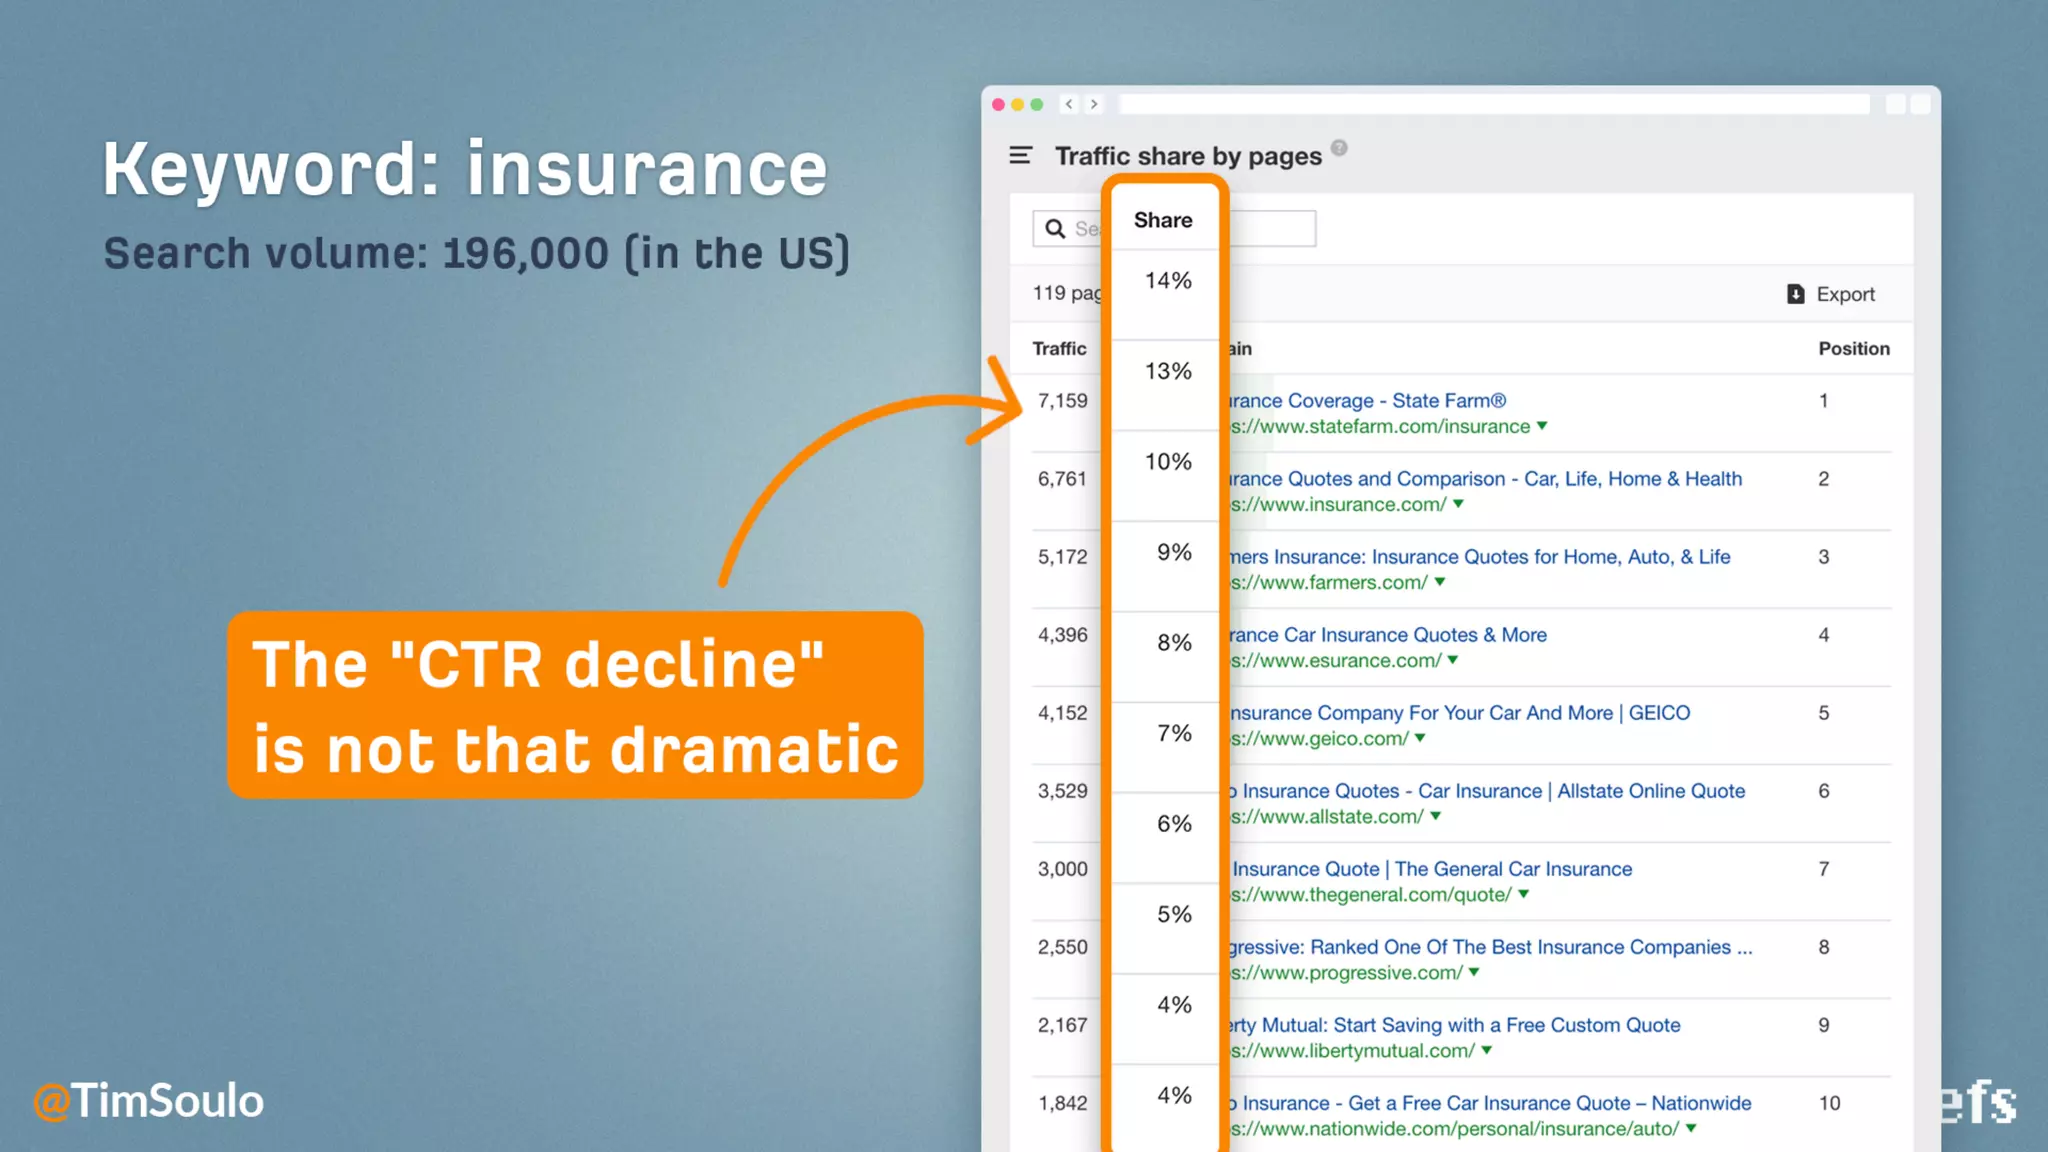Click the yellow minimize window dot
2048x1152 pixels.
point(1017,104)
